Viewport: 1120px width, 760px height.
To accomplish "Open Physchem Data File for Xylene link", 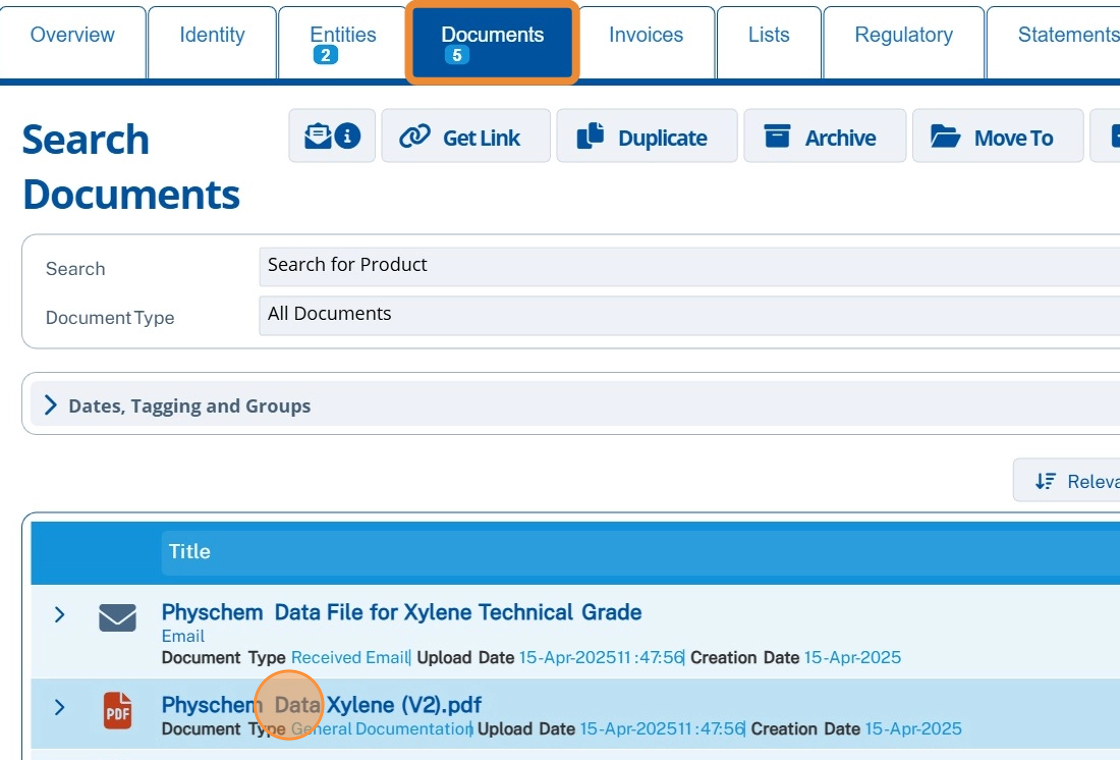I will pos(401,612).
